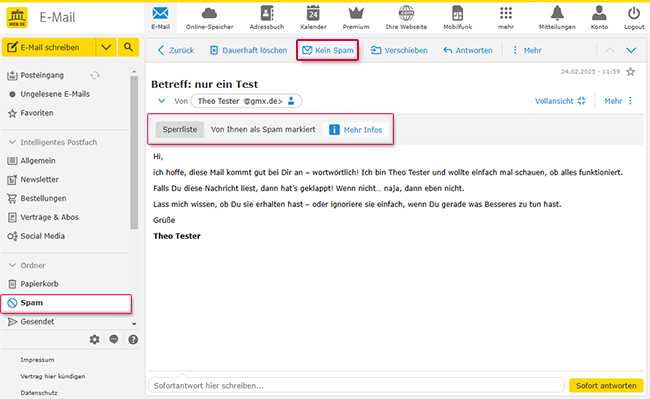Click Verschieben to move the mail
Screen dimensions: 650x399
(399, 51)
